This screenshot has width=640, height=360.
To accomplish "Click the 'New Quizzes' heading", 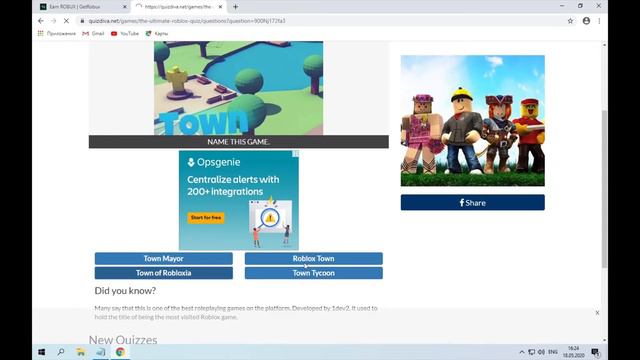I will click(123, 340).
